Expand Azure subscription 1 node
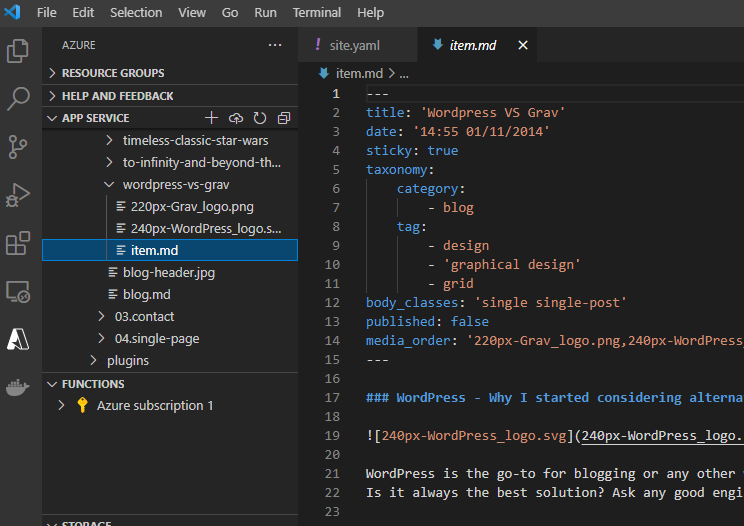This screenshot has width=744, height=526. pos(62,406)
